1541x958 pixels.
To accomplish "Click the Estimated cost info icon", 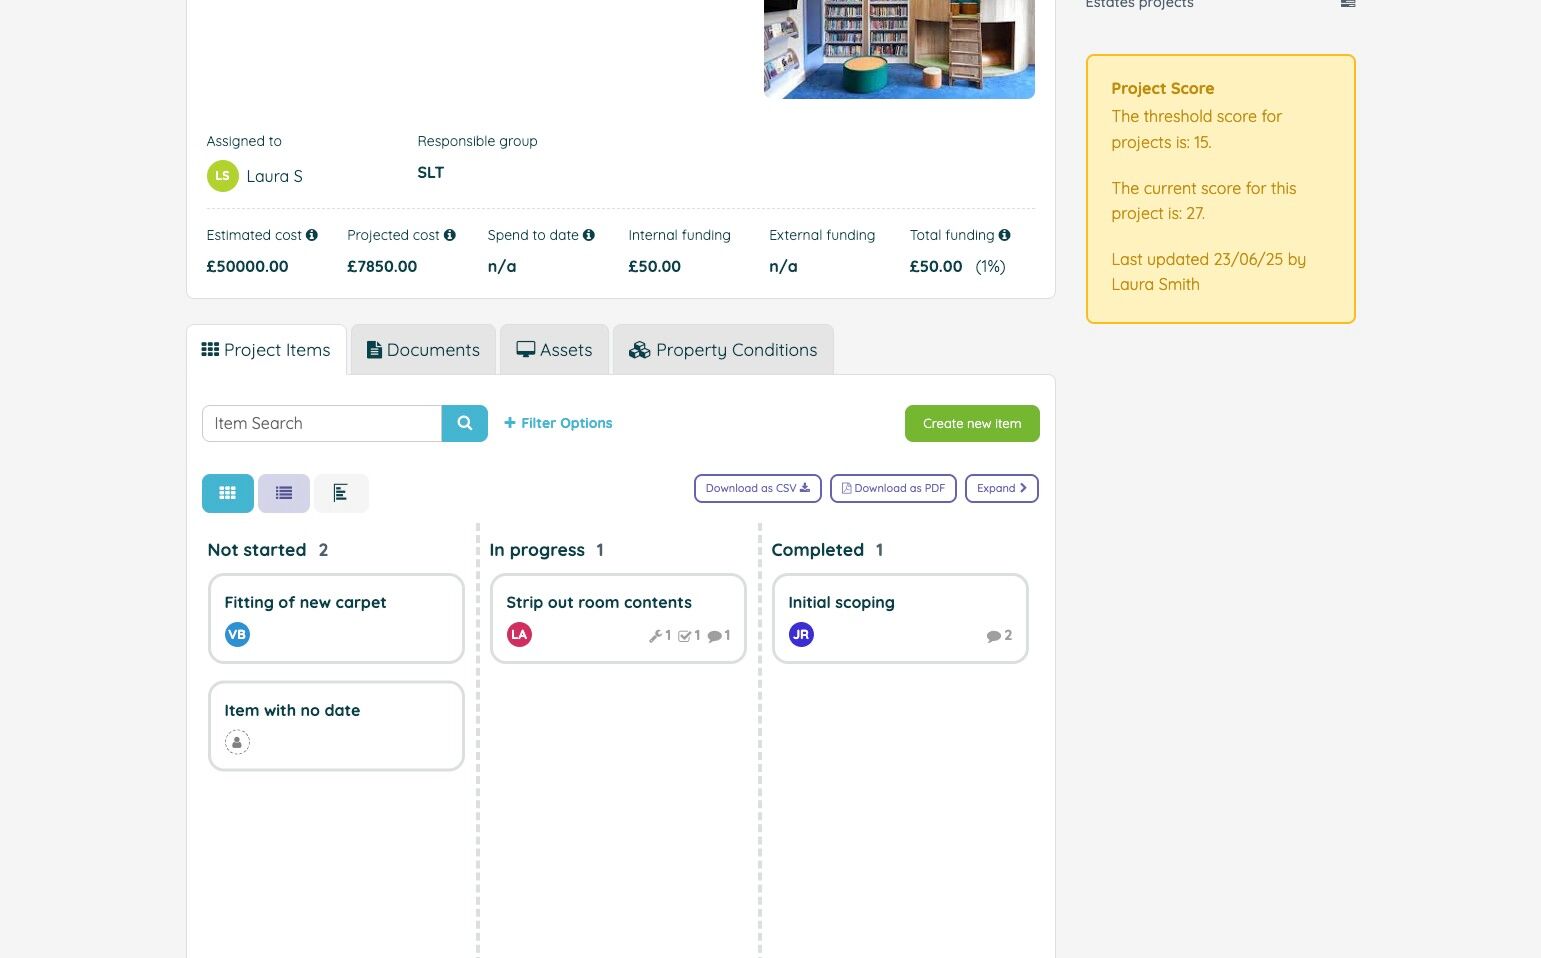I will coord(312,235).
